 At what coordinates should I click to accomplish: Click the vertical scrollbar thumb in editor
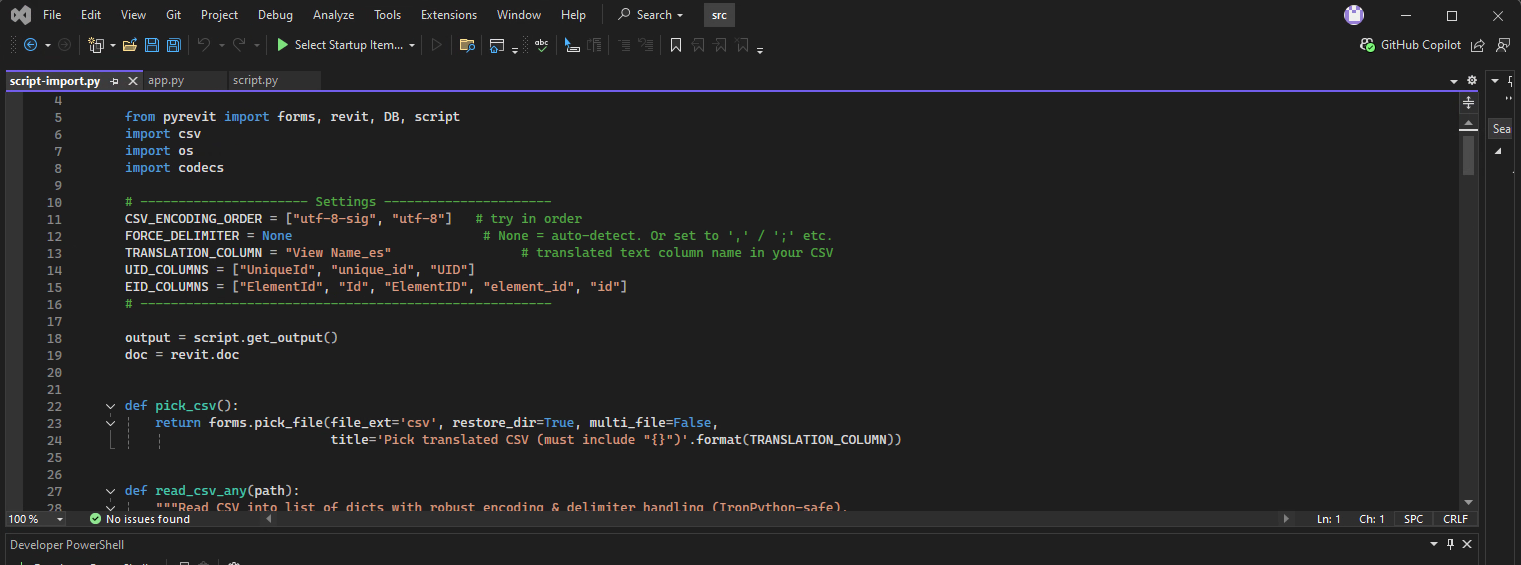1468,155
